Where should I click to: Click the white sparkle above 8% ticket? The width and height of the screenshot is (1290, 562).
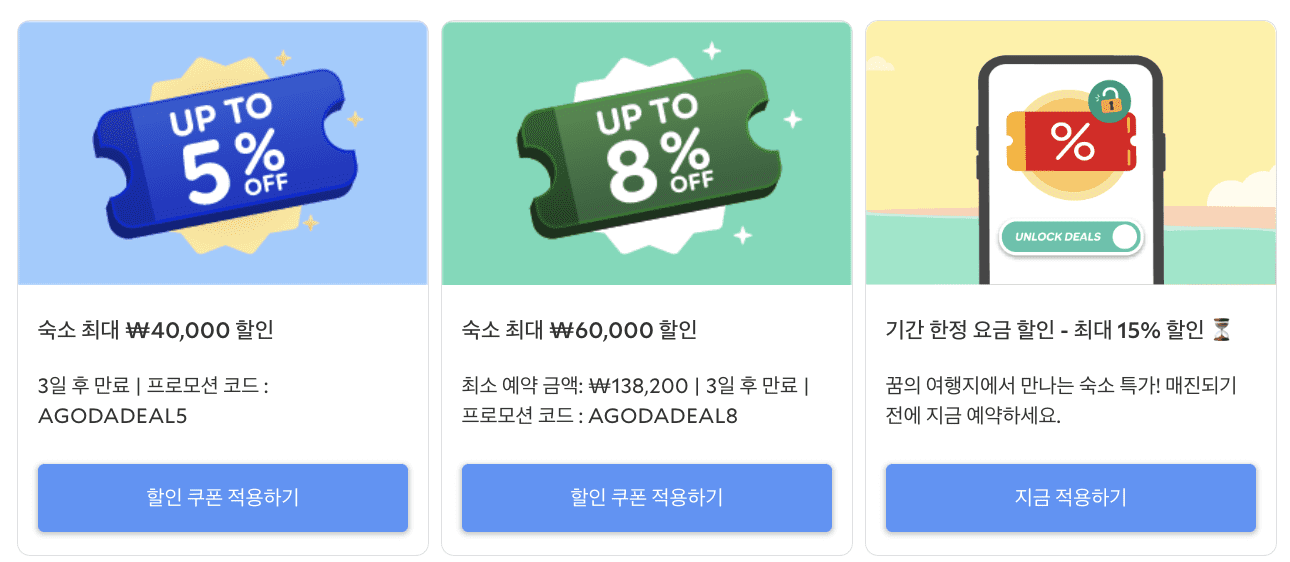pos(712,49)
